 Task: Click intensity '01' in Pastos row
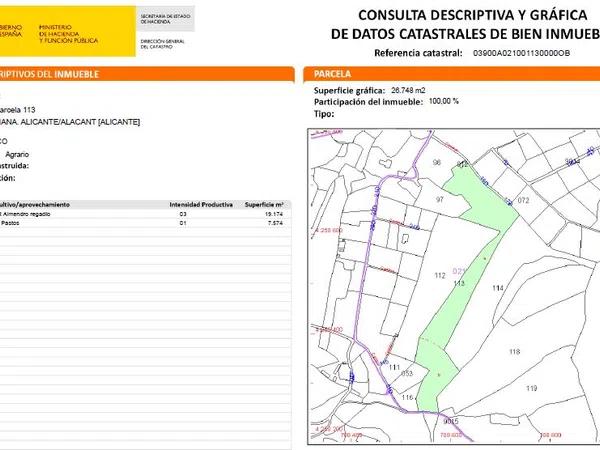point(183,223)
